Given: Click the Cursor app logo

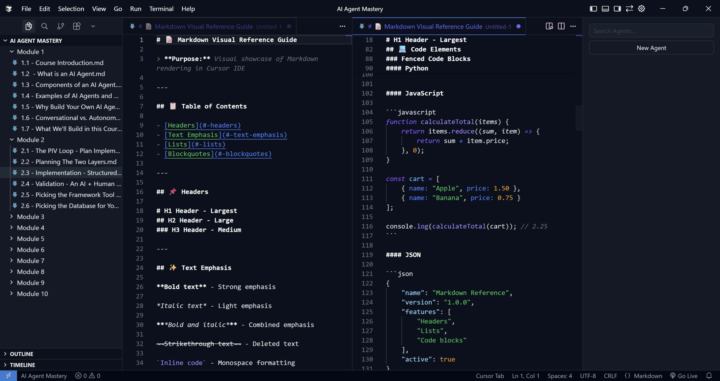Looking at the screenshot, I should (x=9, y=9).
